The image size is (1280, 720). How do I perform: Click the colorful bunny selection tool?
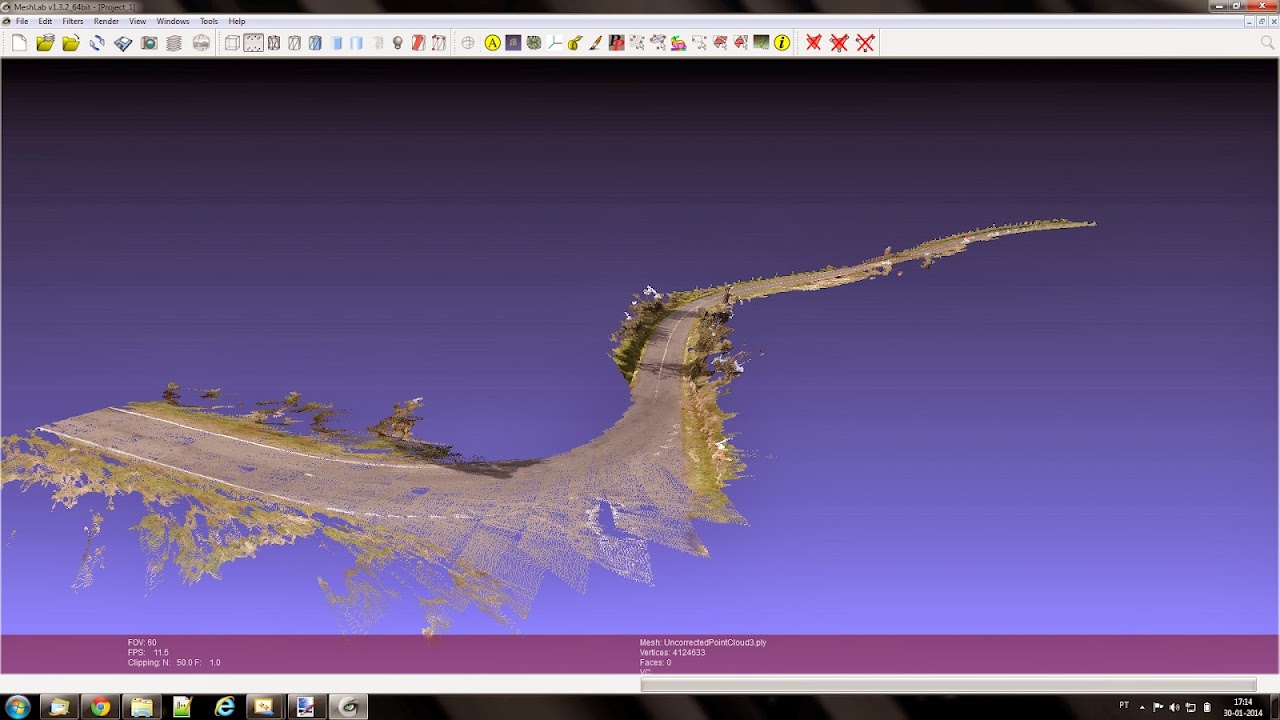[x=679, y=43]
